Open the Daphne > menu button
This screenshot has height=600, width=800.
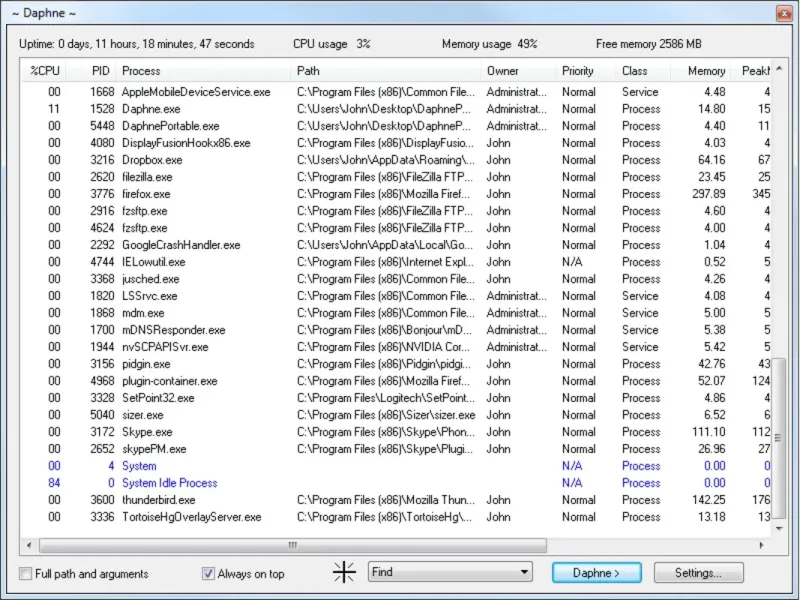point(596,572)
